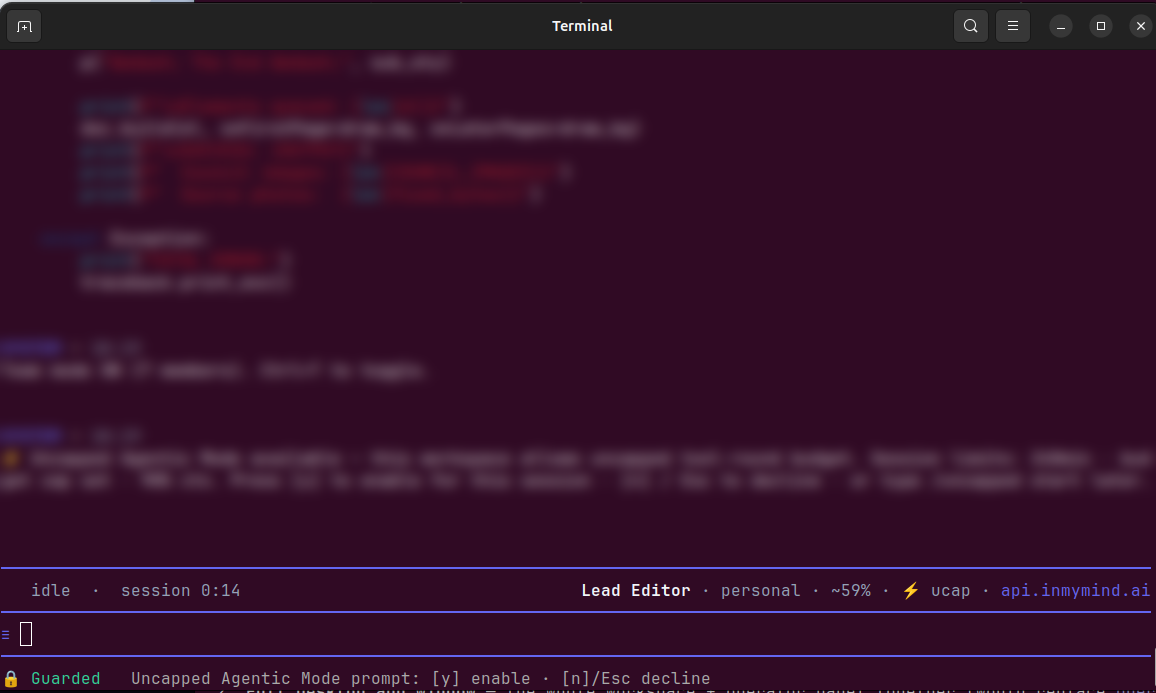Click the lightning bolt ucap icon

(910, 591)
